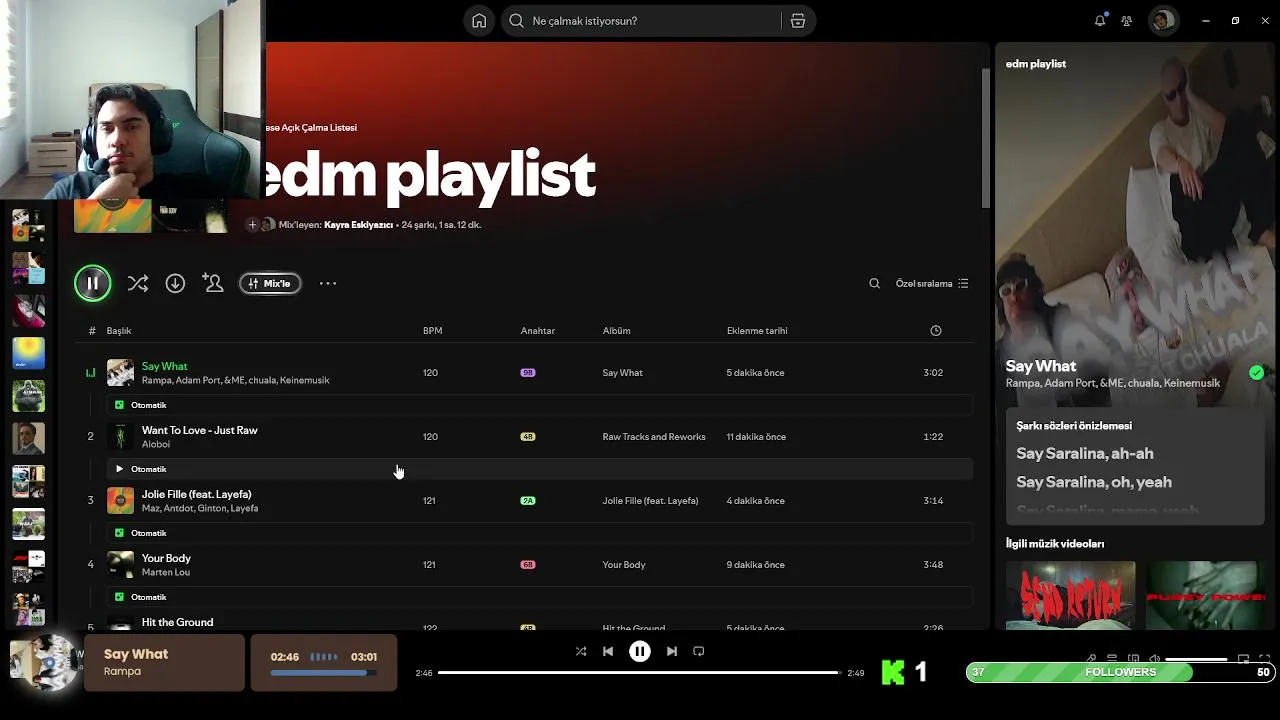Screen dimensions: 1280x720
Task: Toggle repeat in the bottom player bar
Action: pyautogui.click(x=699, y=652)
